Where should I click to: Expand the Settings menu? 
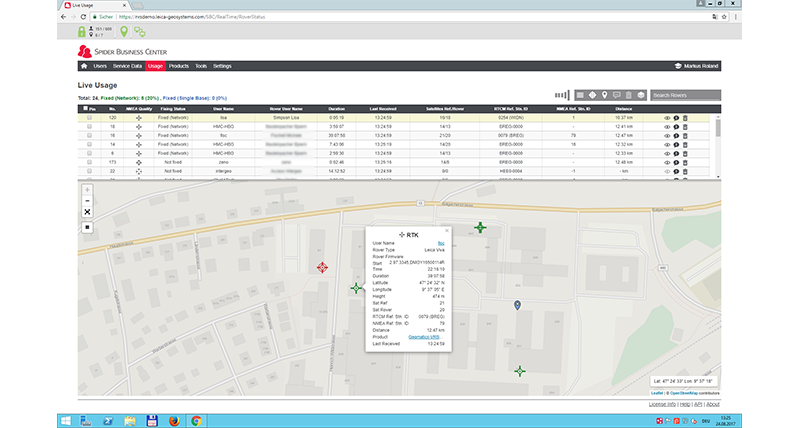[222, 66]
